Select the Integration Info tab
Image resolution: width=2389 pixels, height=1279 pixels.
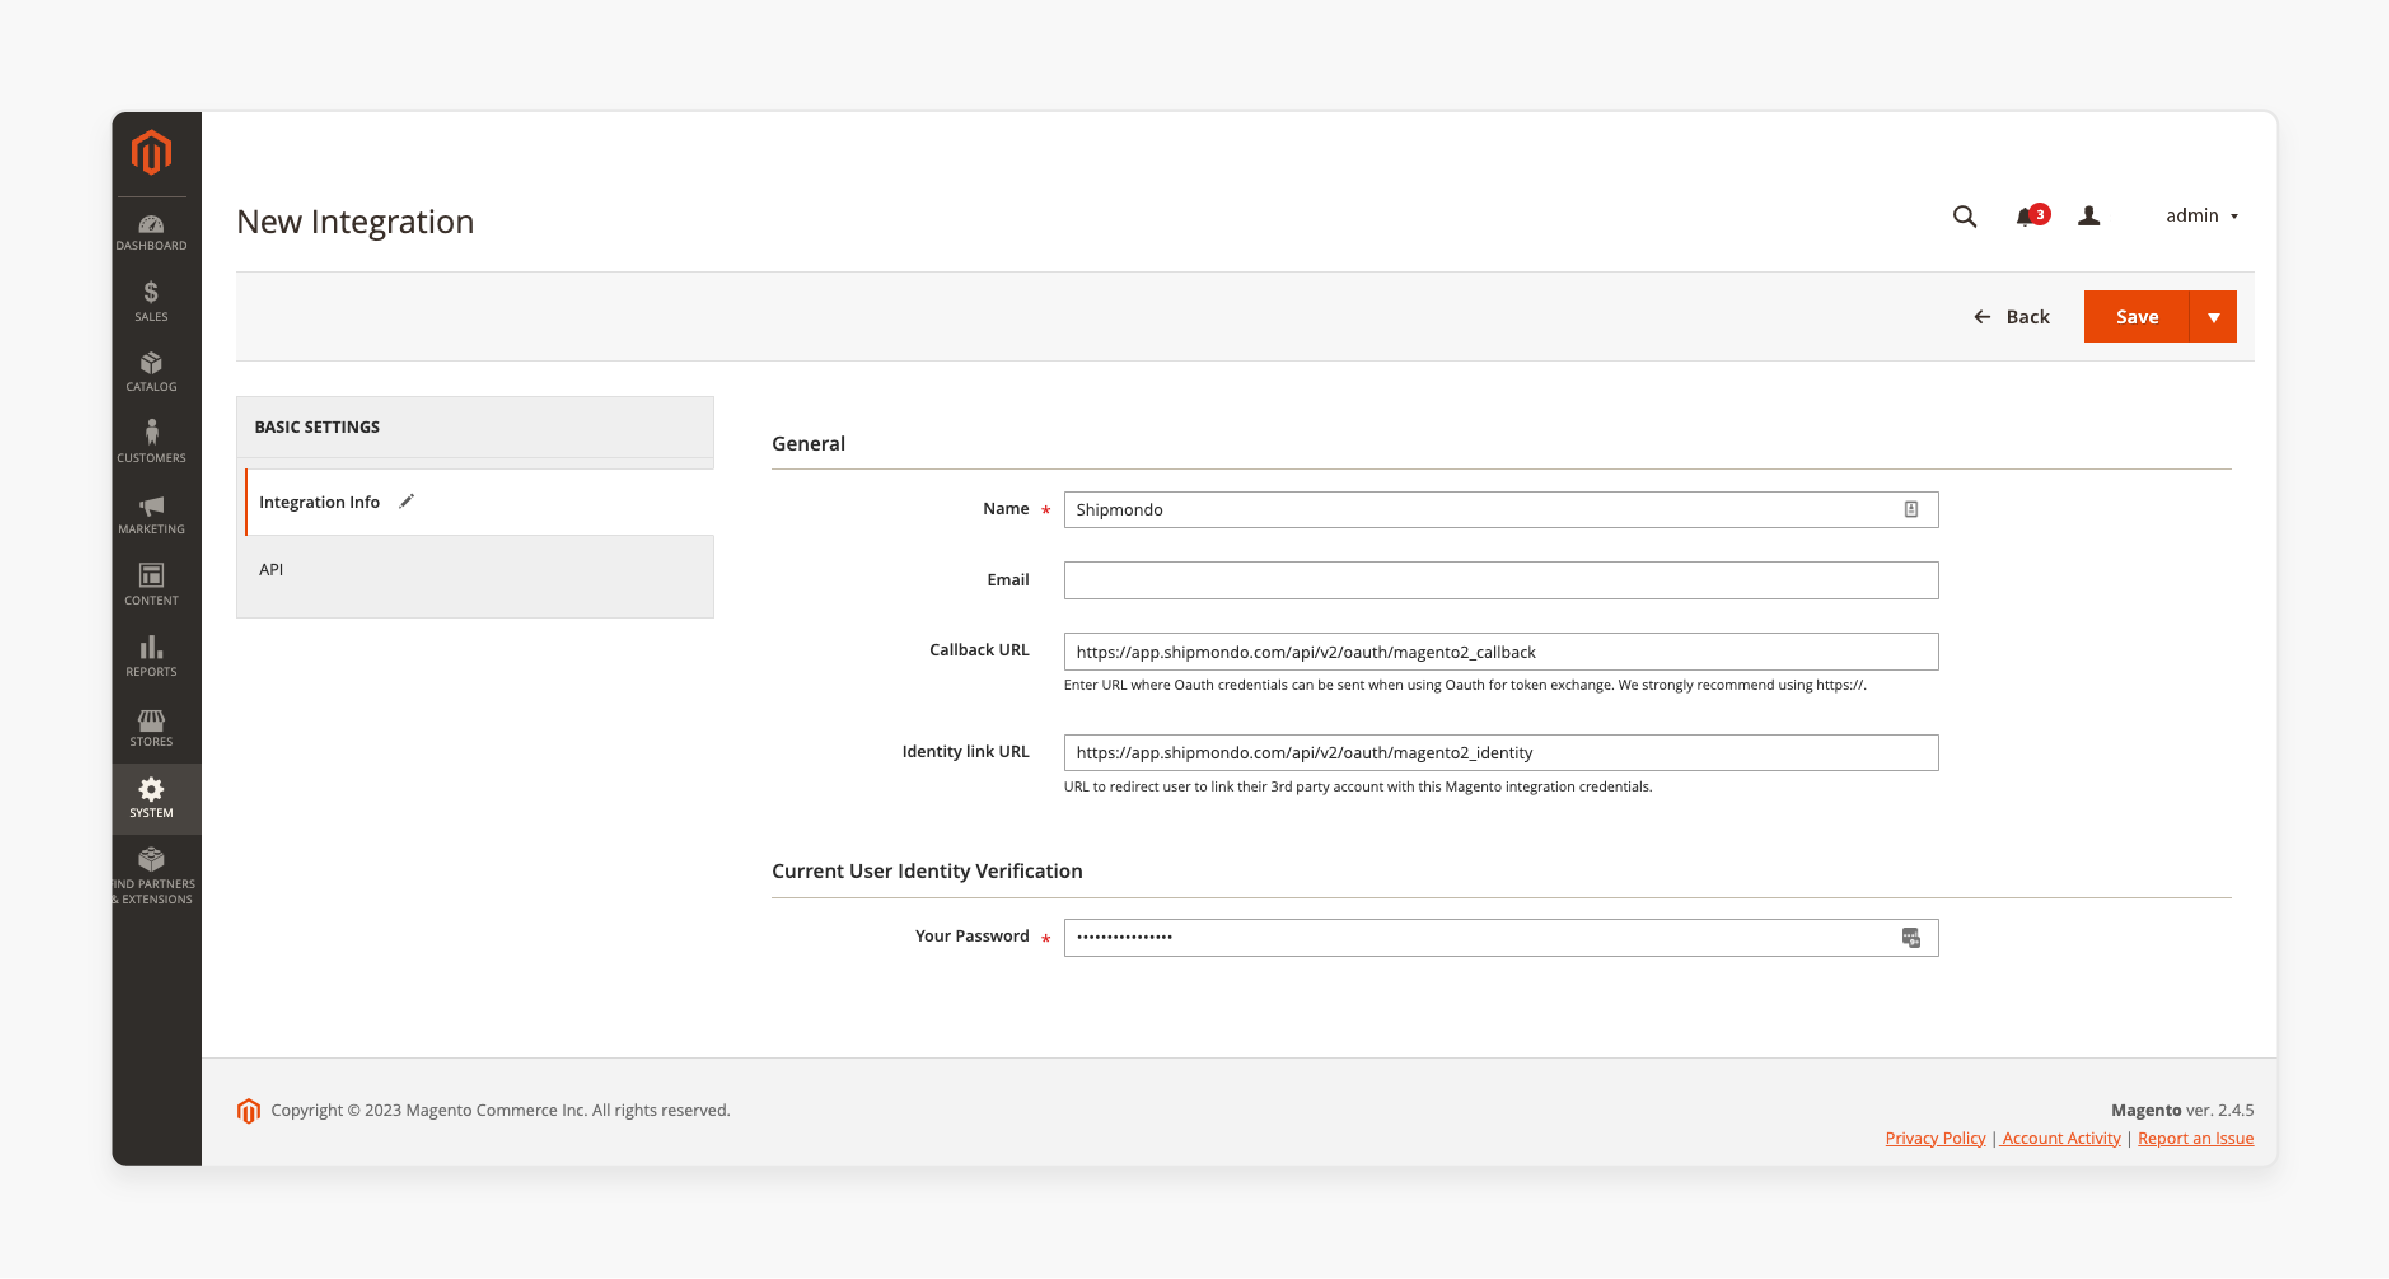(478, 502)
